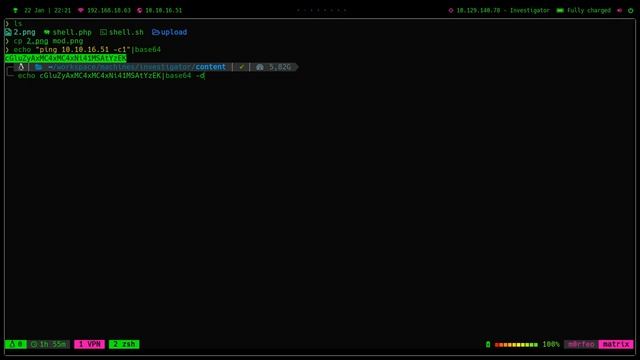Click the VPN icon before 10.10.16.51

(140, 11)
